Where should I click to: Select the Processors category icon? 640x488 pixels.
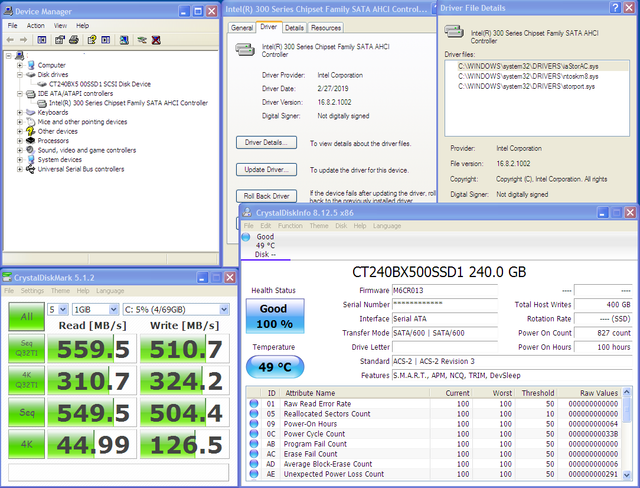[31, 140]
